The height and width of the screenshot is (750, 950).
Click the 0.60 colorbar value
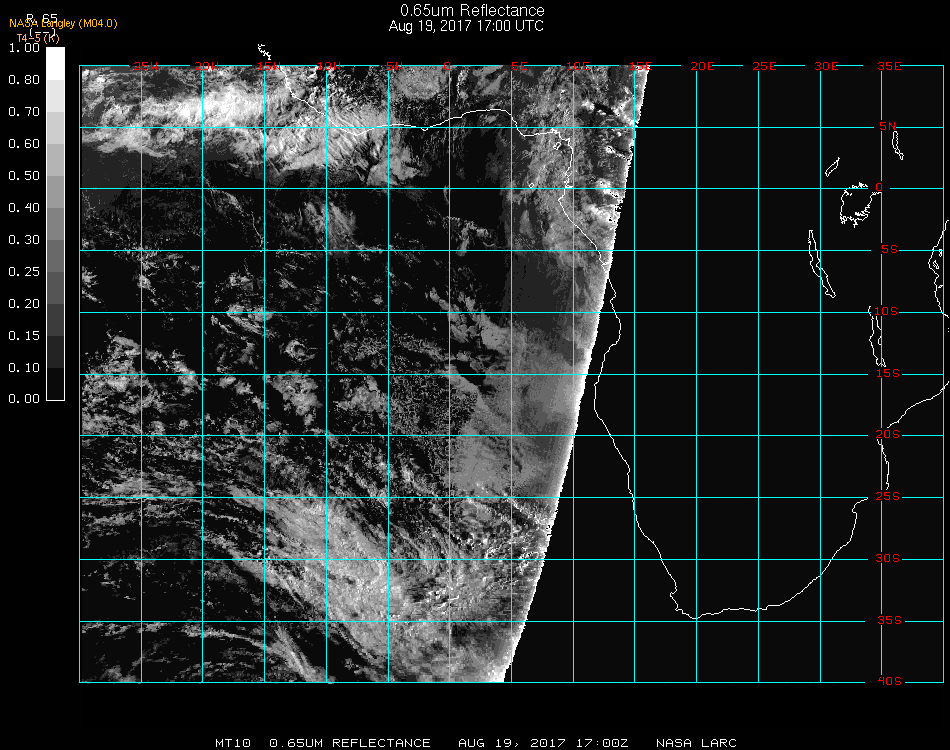pos(24,144)
